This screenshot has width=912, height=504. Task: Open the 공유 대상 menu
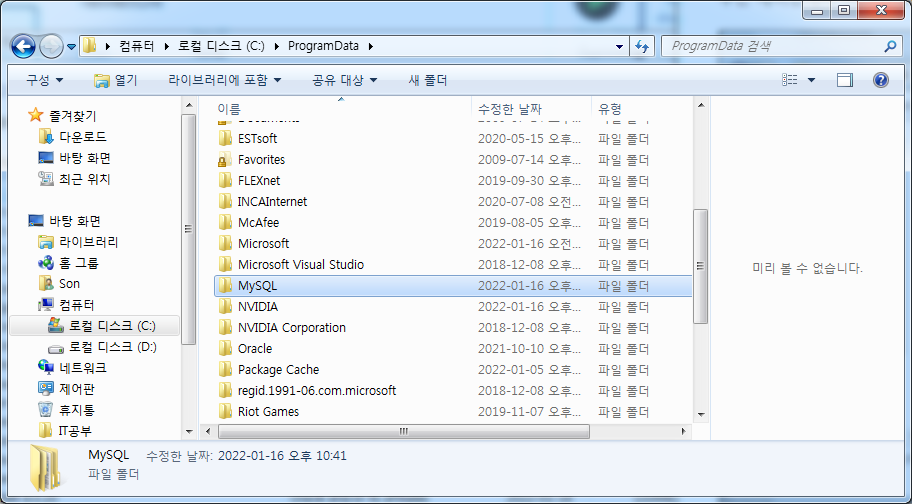click(x=345, y=80)
